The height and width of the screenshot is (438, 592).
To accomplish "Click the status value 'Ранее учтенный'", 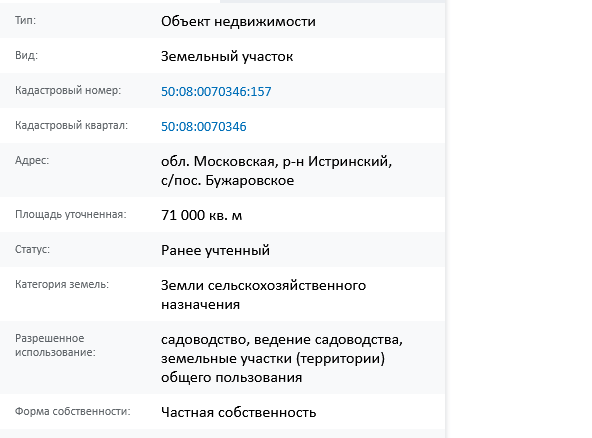I will coord(215,250).
